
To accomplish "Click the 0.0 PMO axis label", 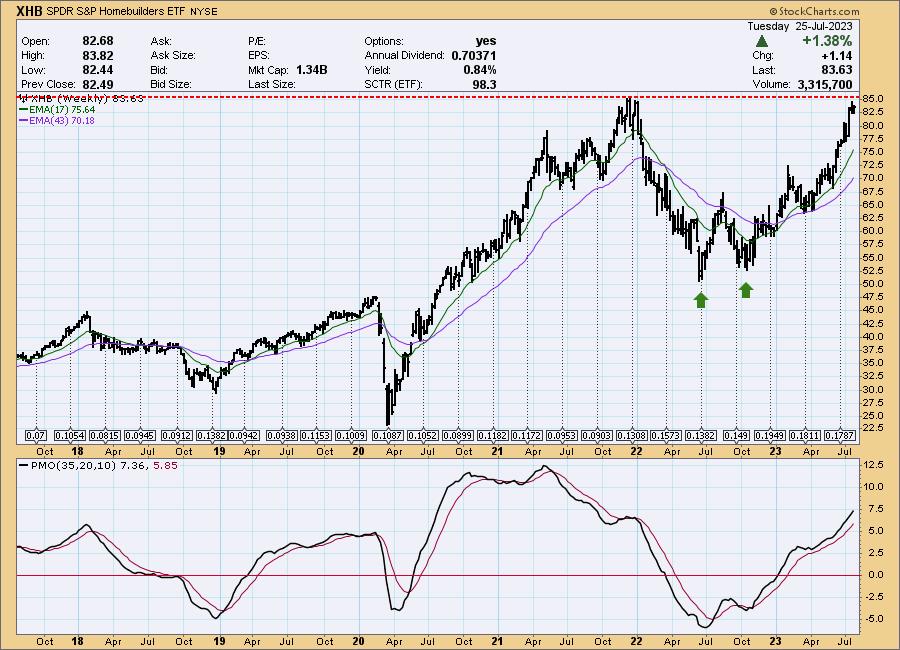I will click(875, 575).
